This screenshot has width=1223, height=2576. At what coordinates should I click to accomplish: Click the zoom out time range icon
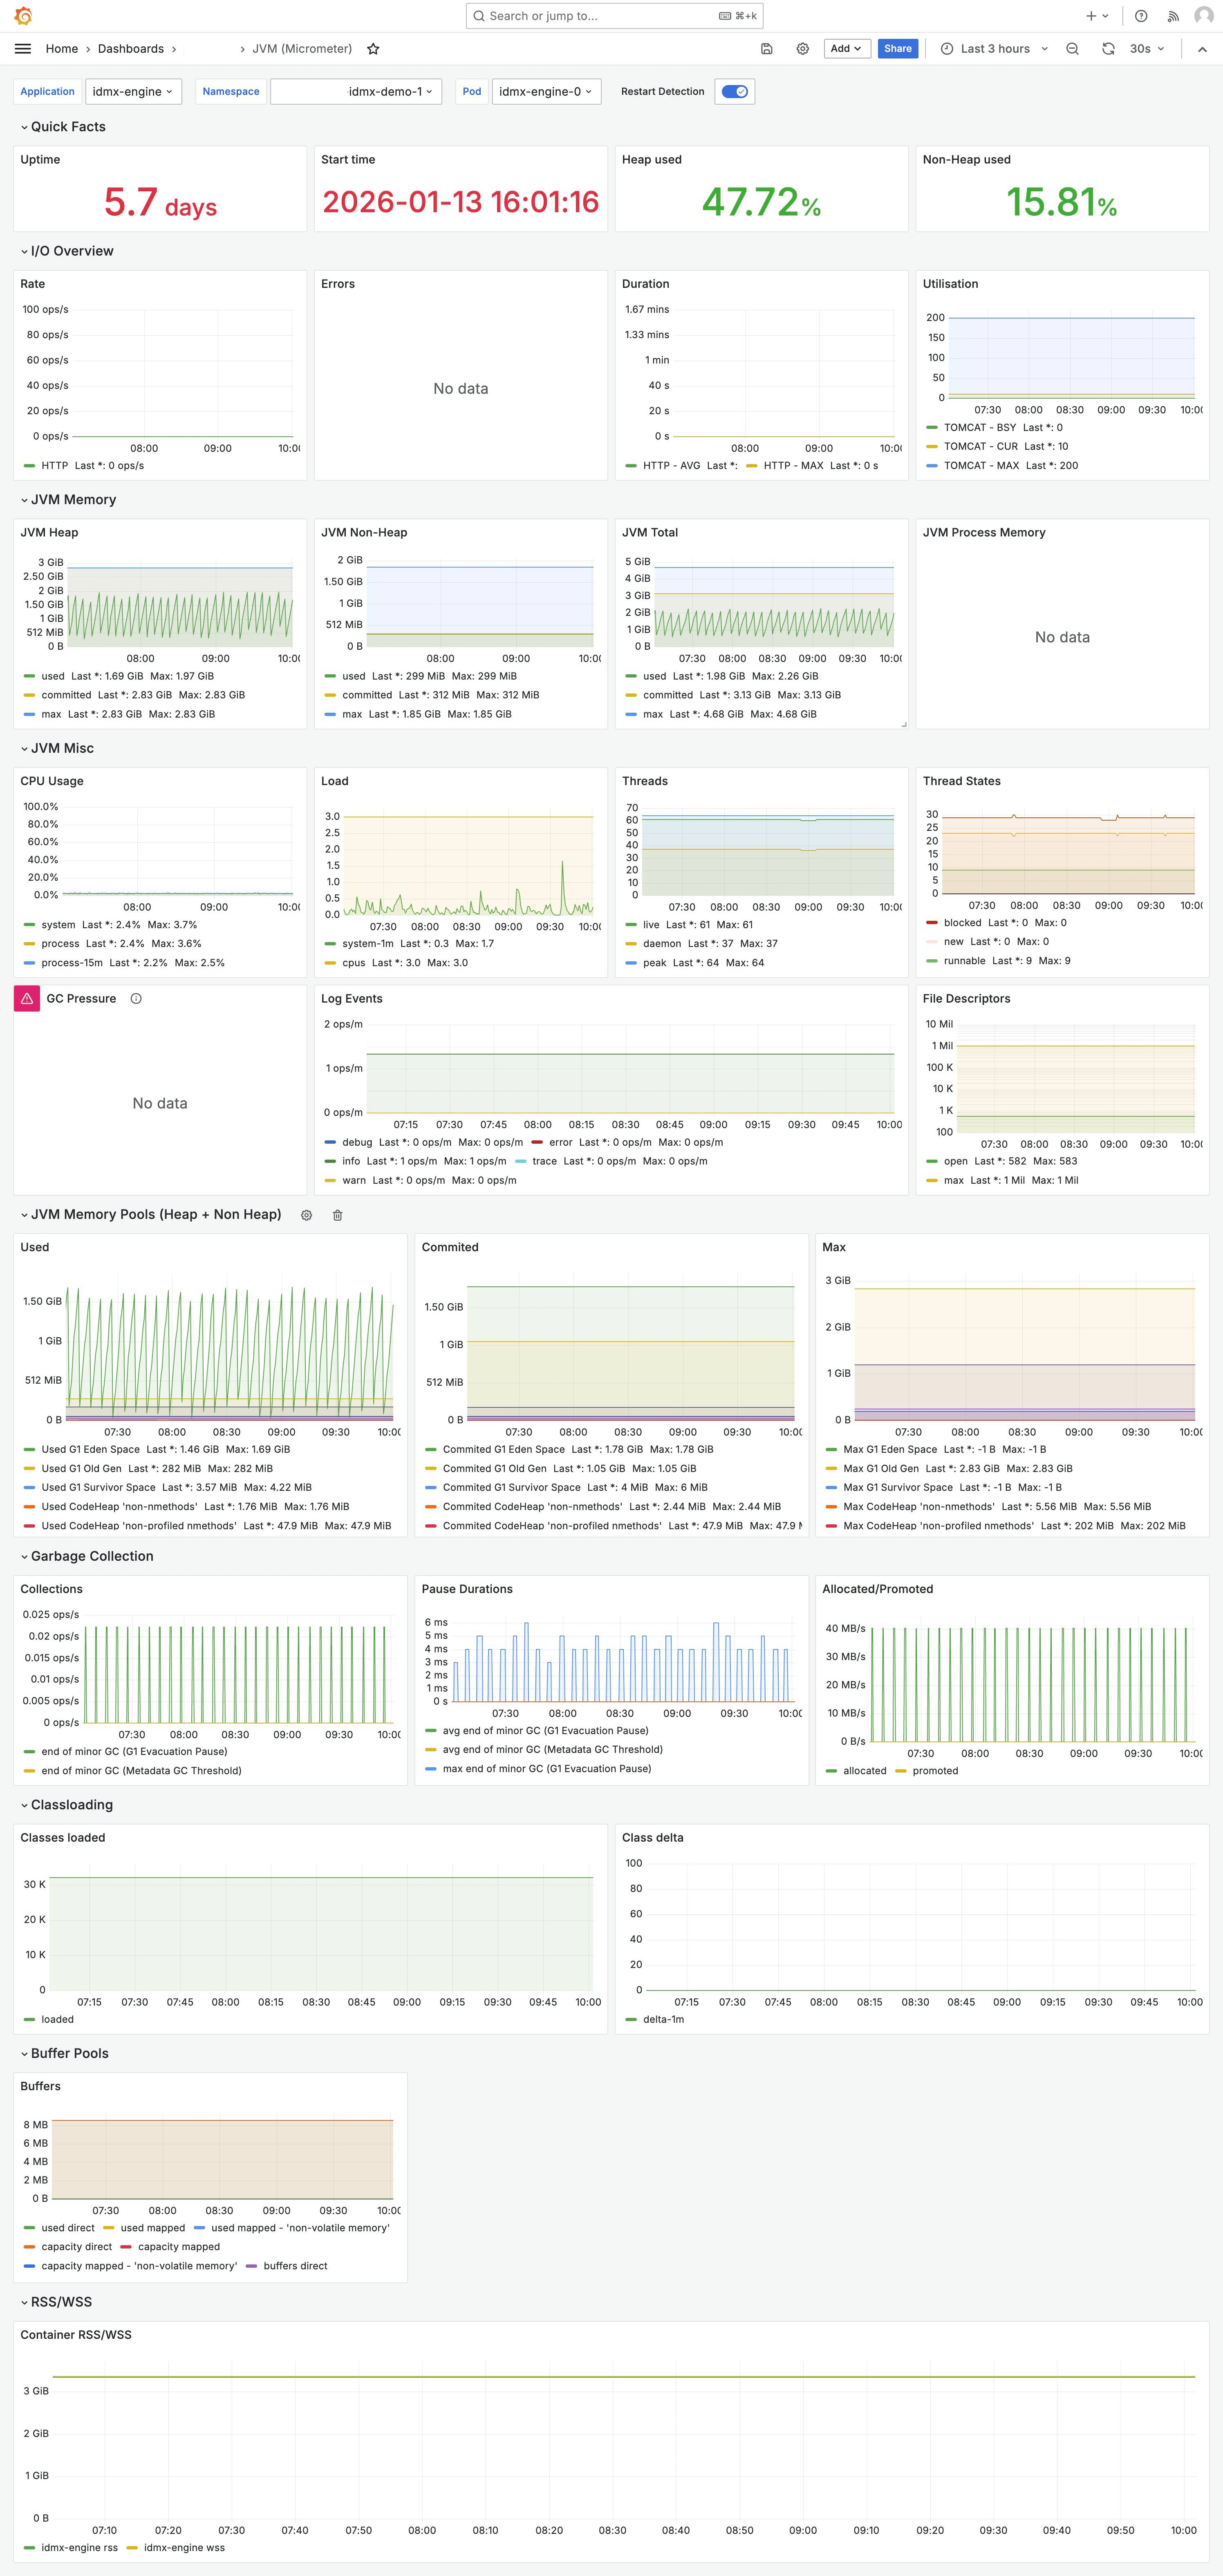1072,49
